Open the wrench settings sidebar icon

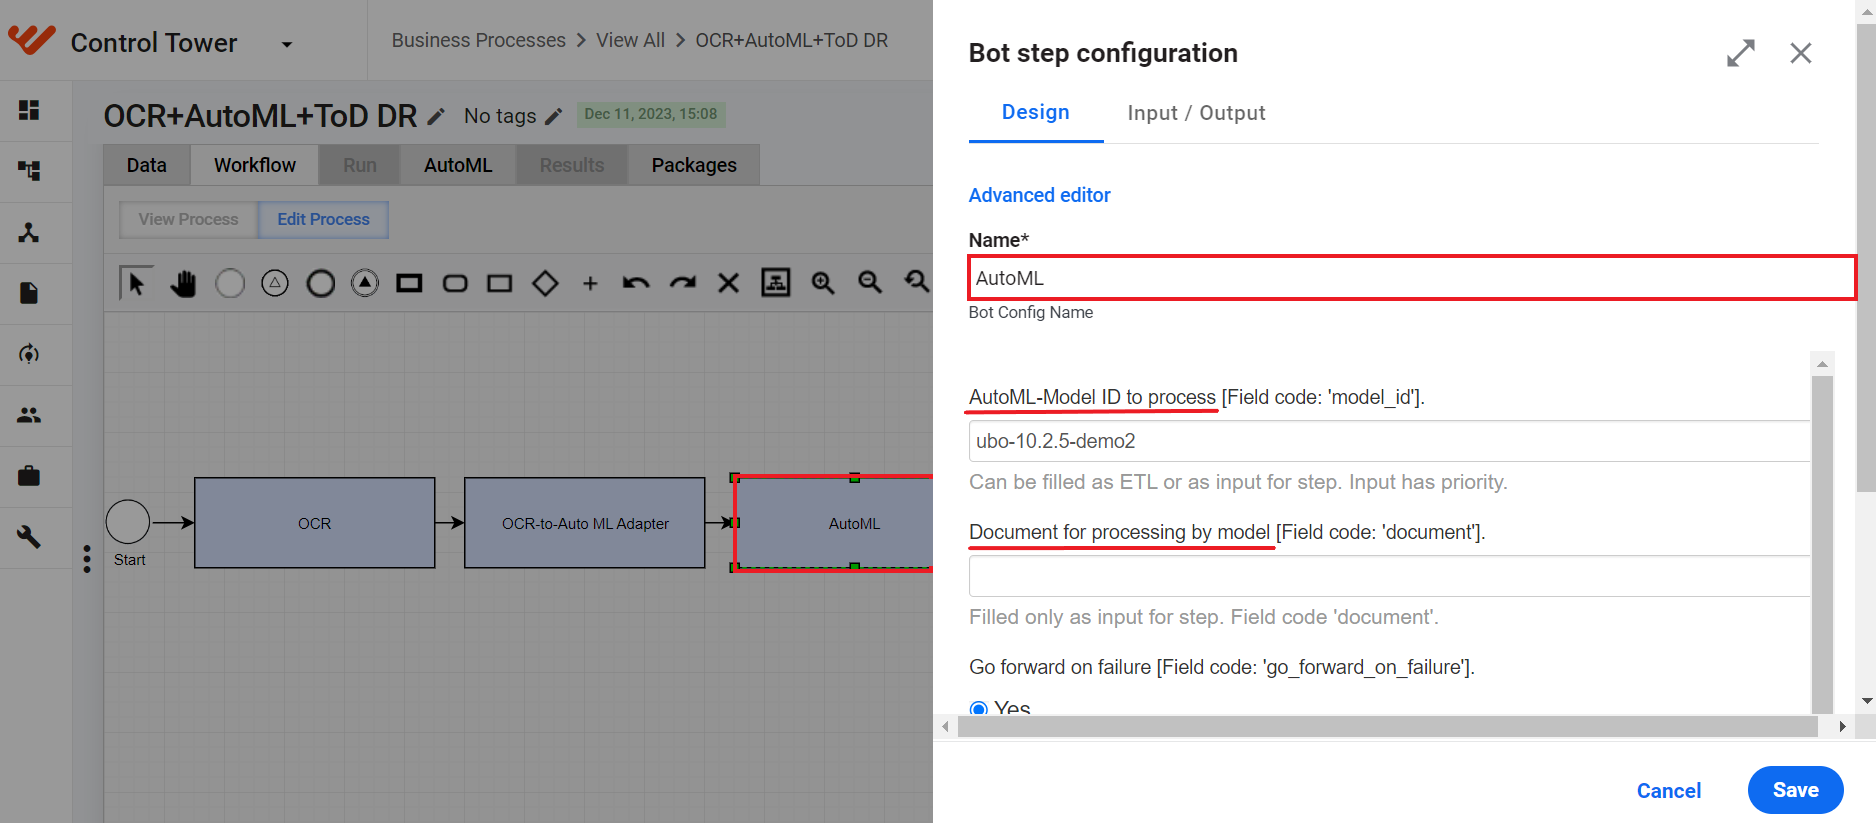[29, 536]
